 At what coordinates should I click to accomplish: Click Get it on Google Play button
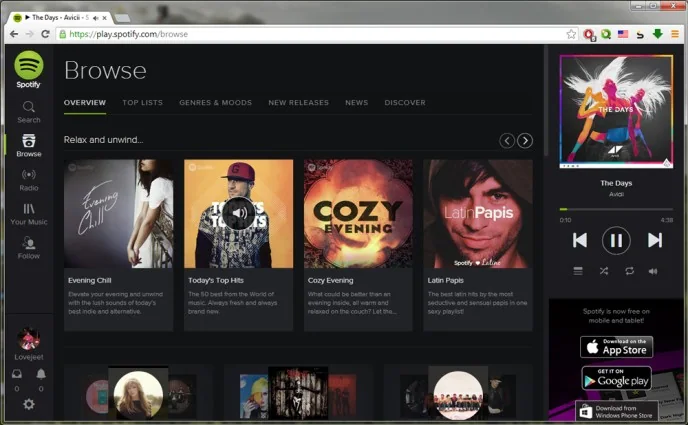click(616, 378)
